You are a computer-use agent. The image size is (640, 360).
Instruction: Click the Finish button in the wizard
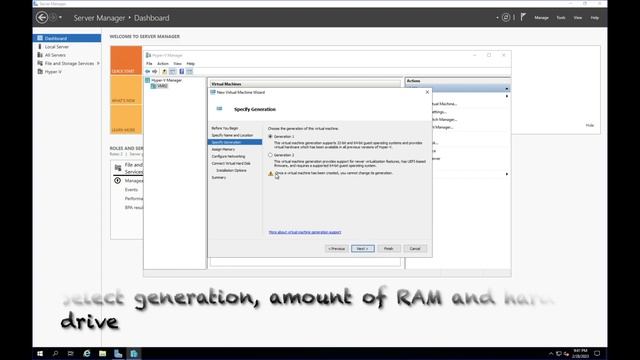tap(389, 249)
